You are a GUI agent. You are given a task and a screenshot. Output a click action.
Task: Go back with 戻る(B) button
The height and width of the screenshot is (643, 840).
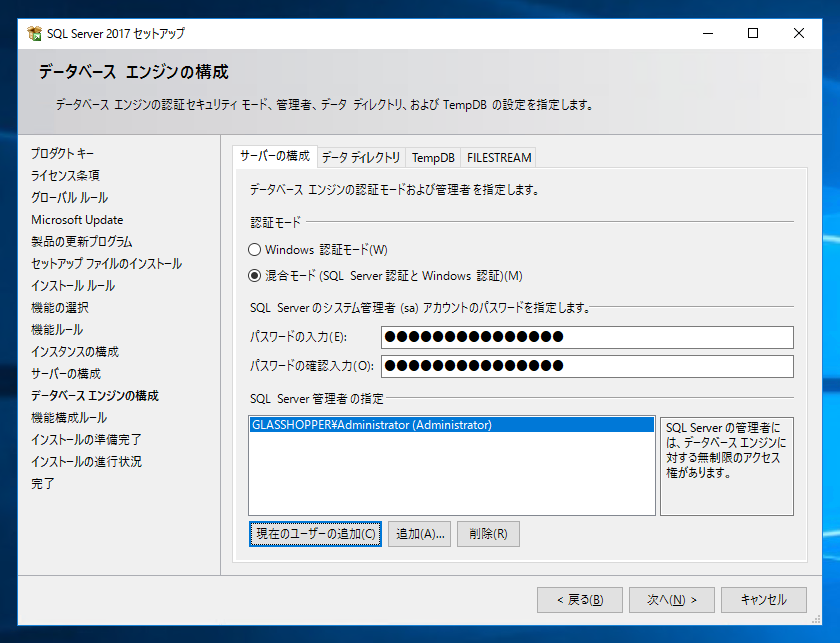point(580,600)
